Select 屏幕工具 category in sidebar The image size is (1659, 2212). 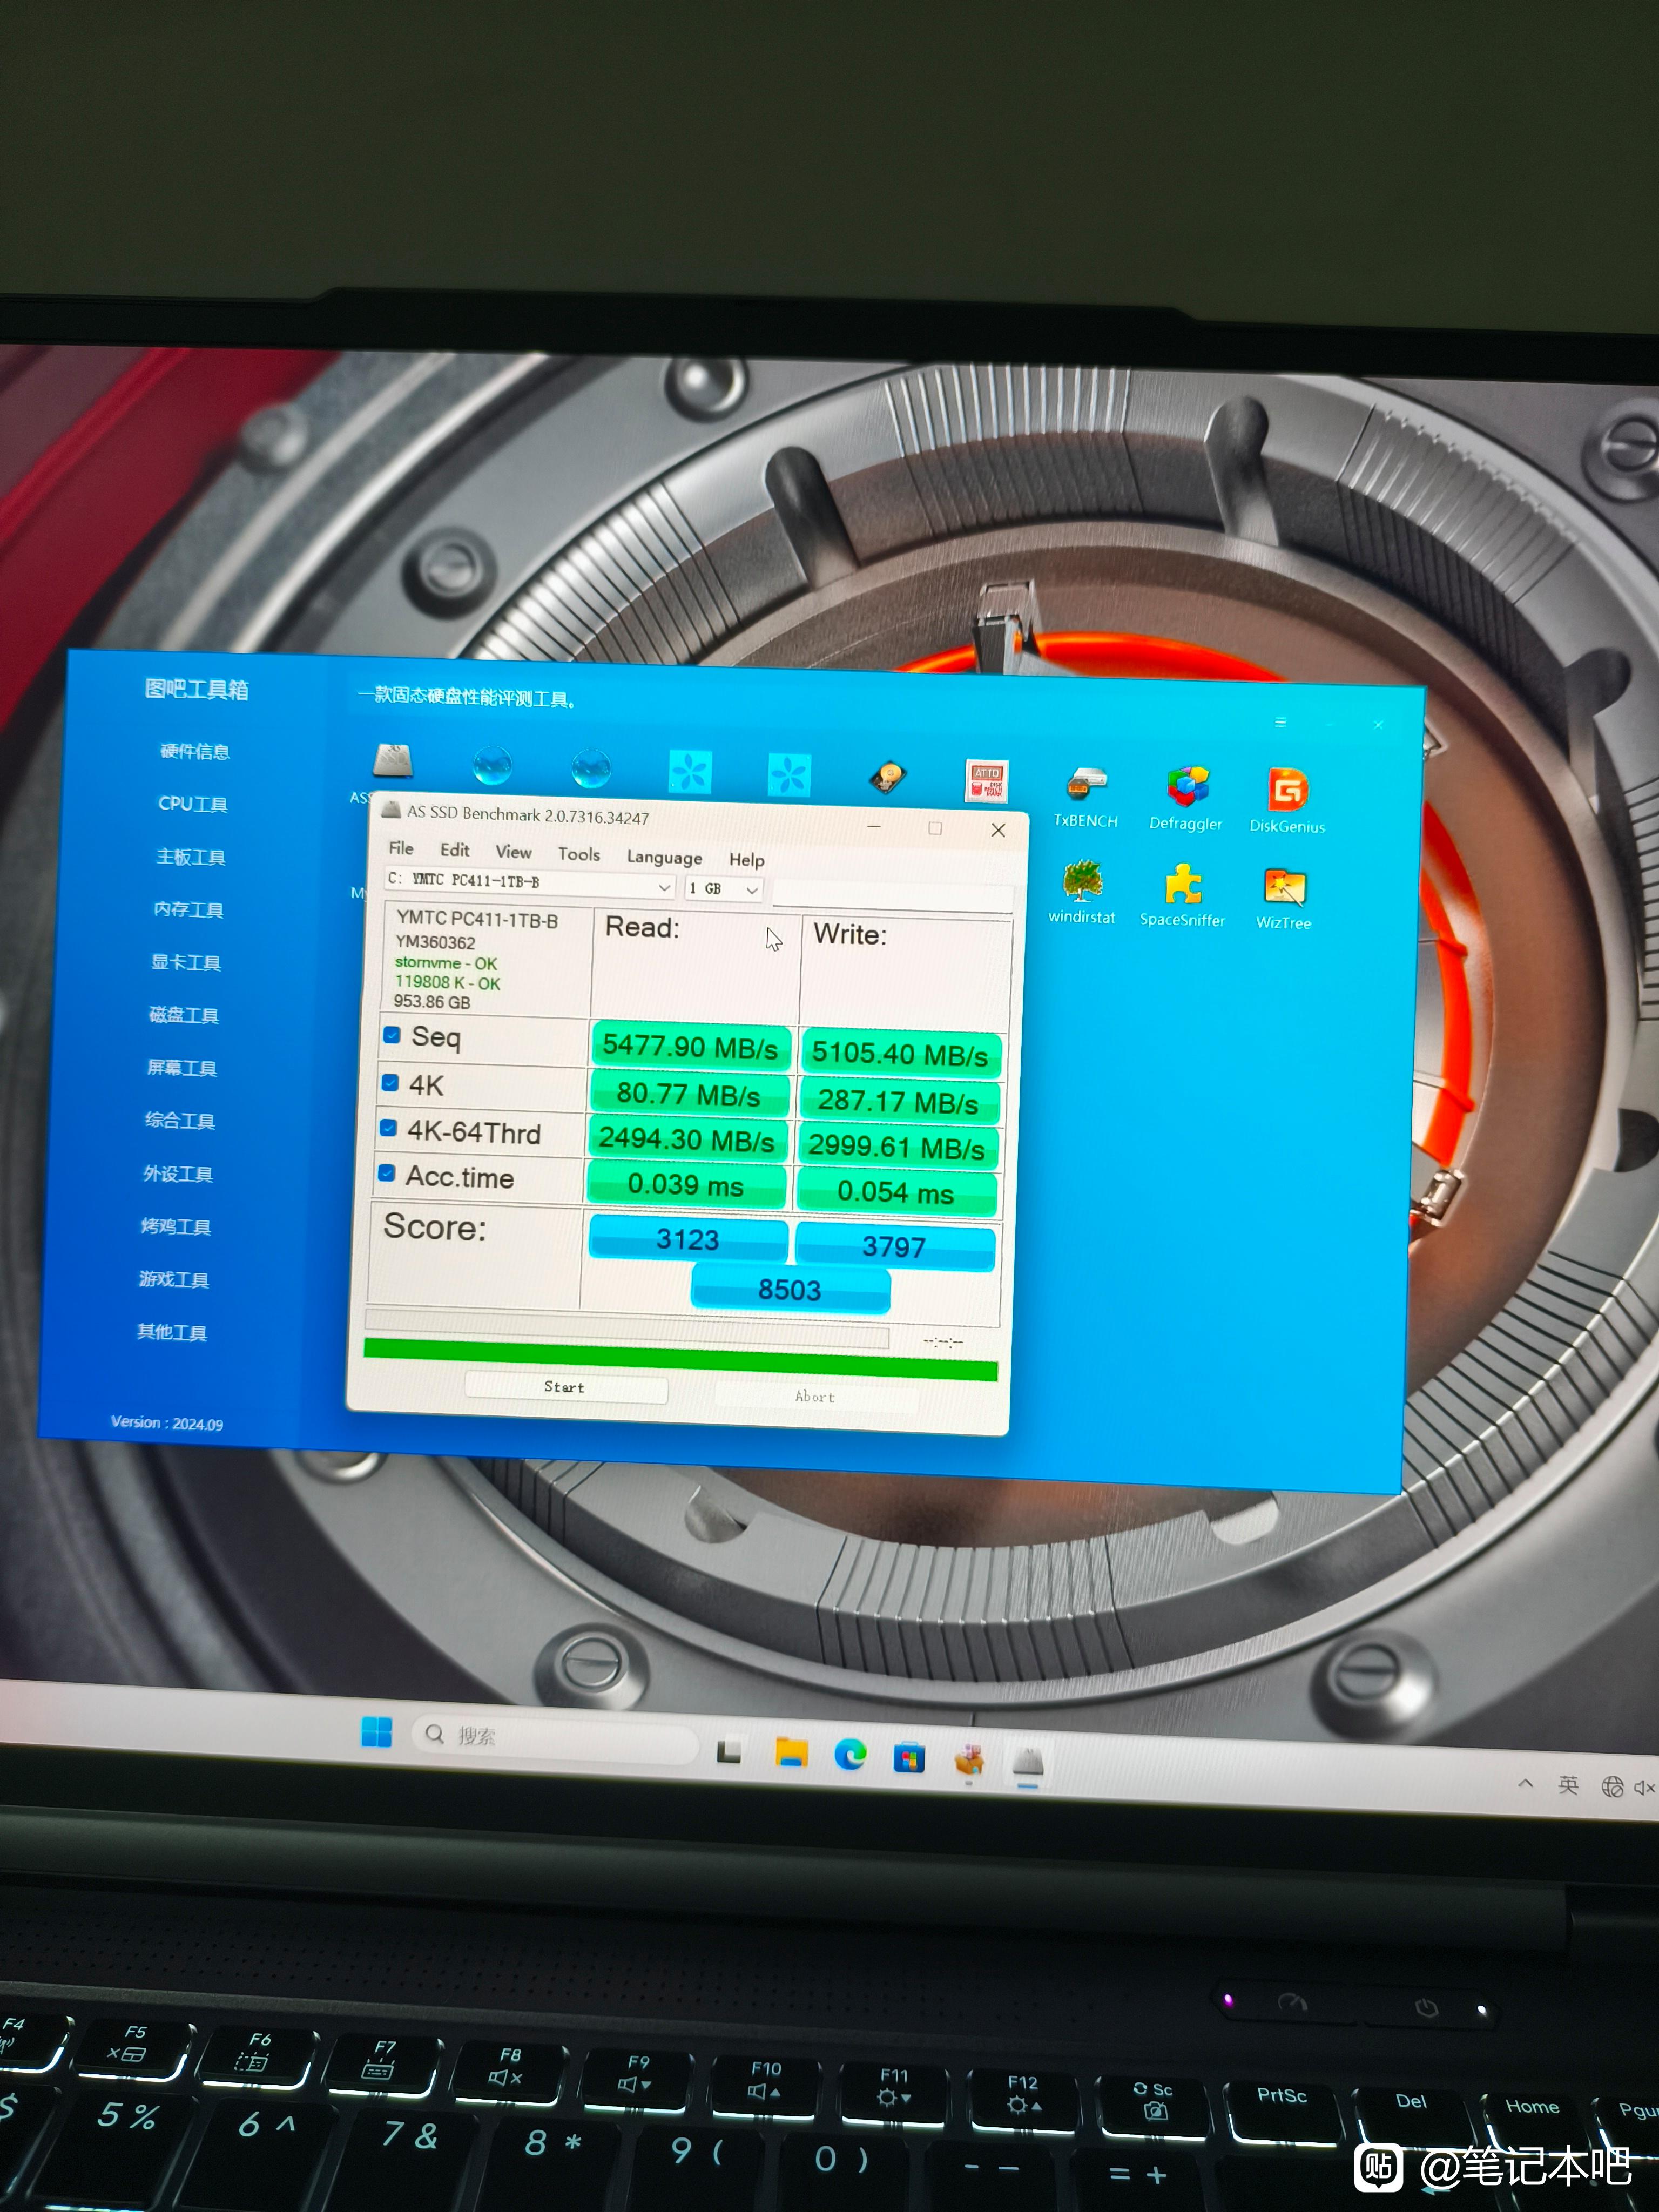[182, 1068]
